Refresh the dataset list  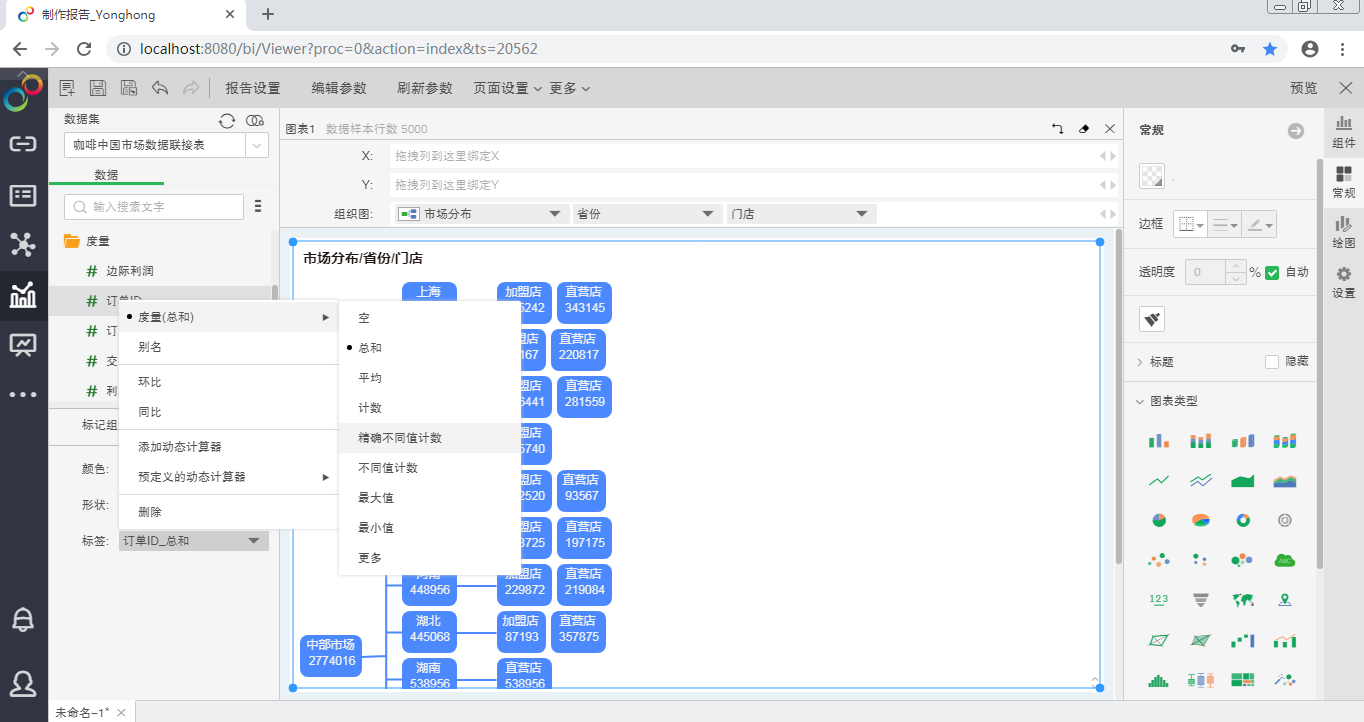[x=228, y=119]
